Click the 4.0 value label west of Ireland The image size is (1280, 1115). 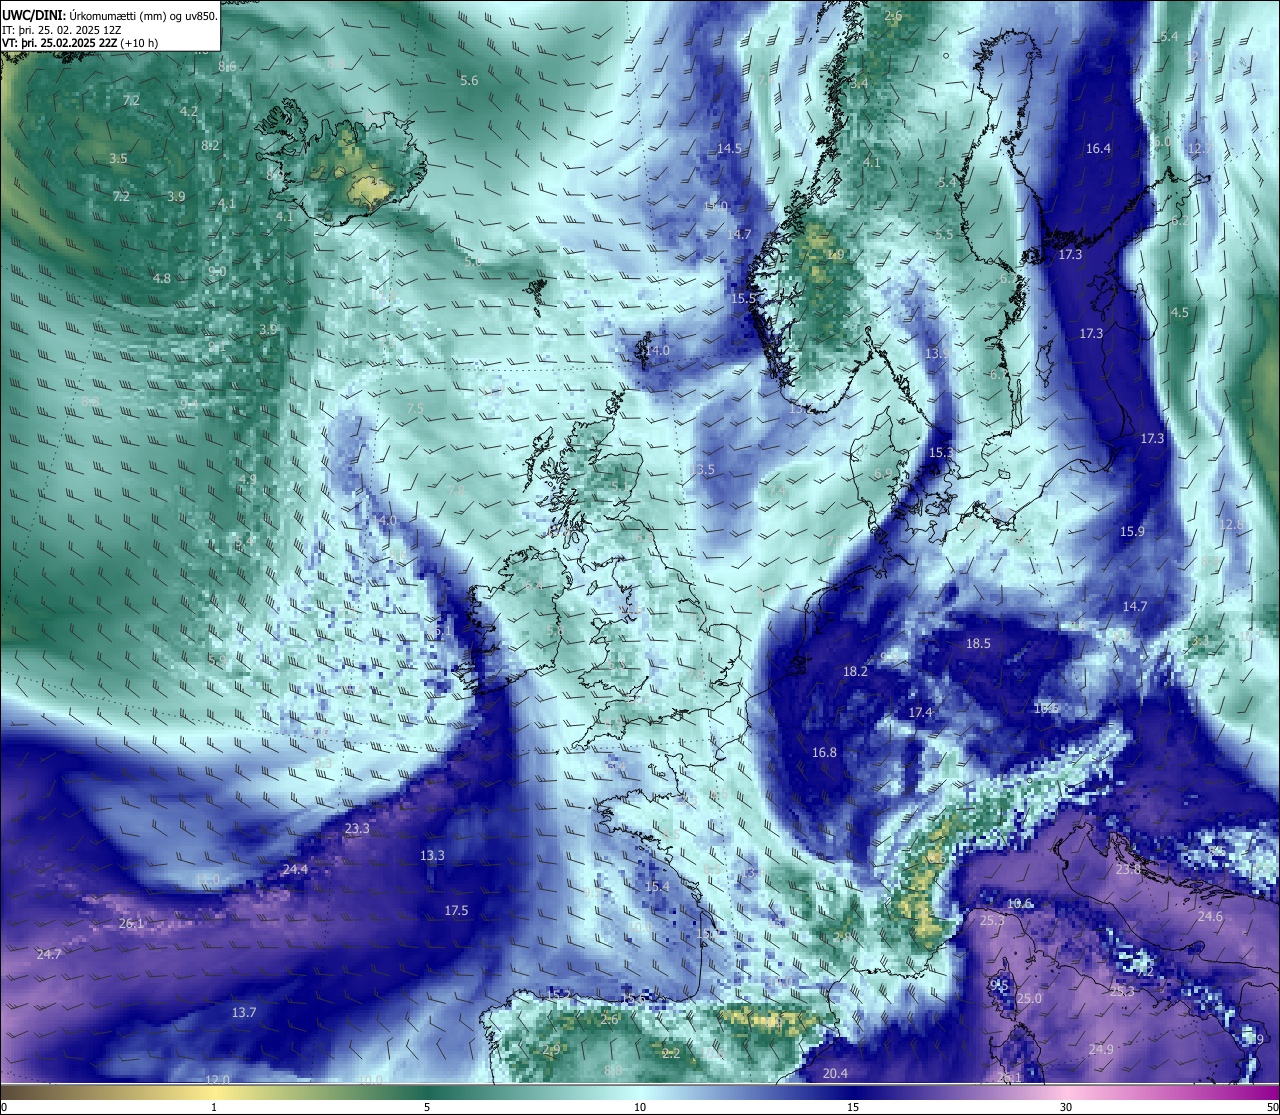[388, 521]
